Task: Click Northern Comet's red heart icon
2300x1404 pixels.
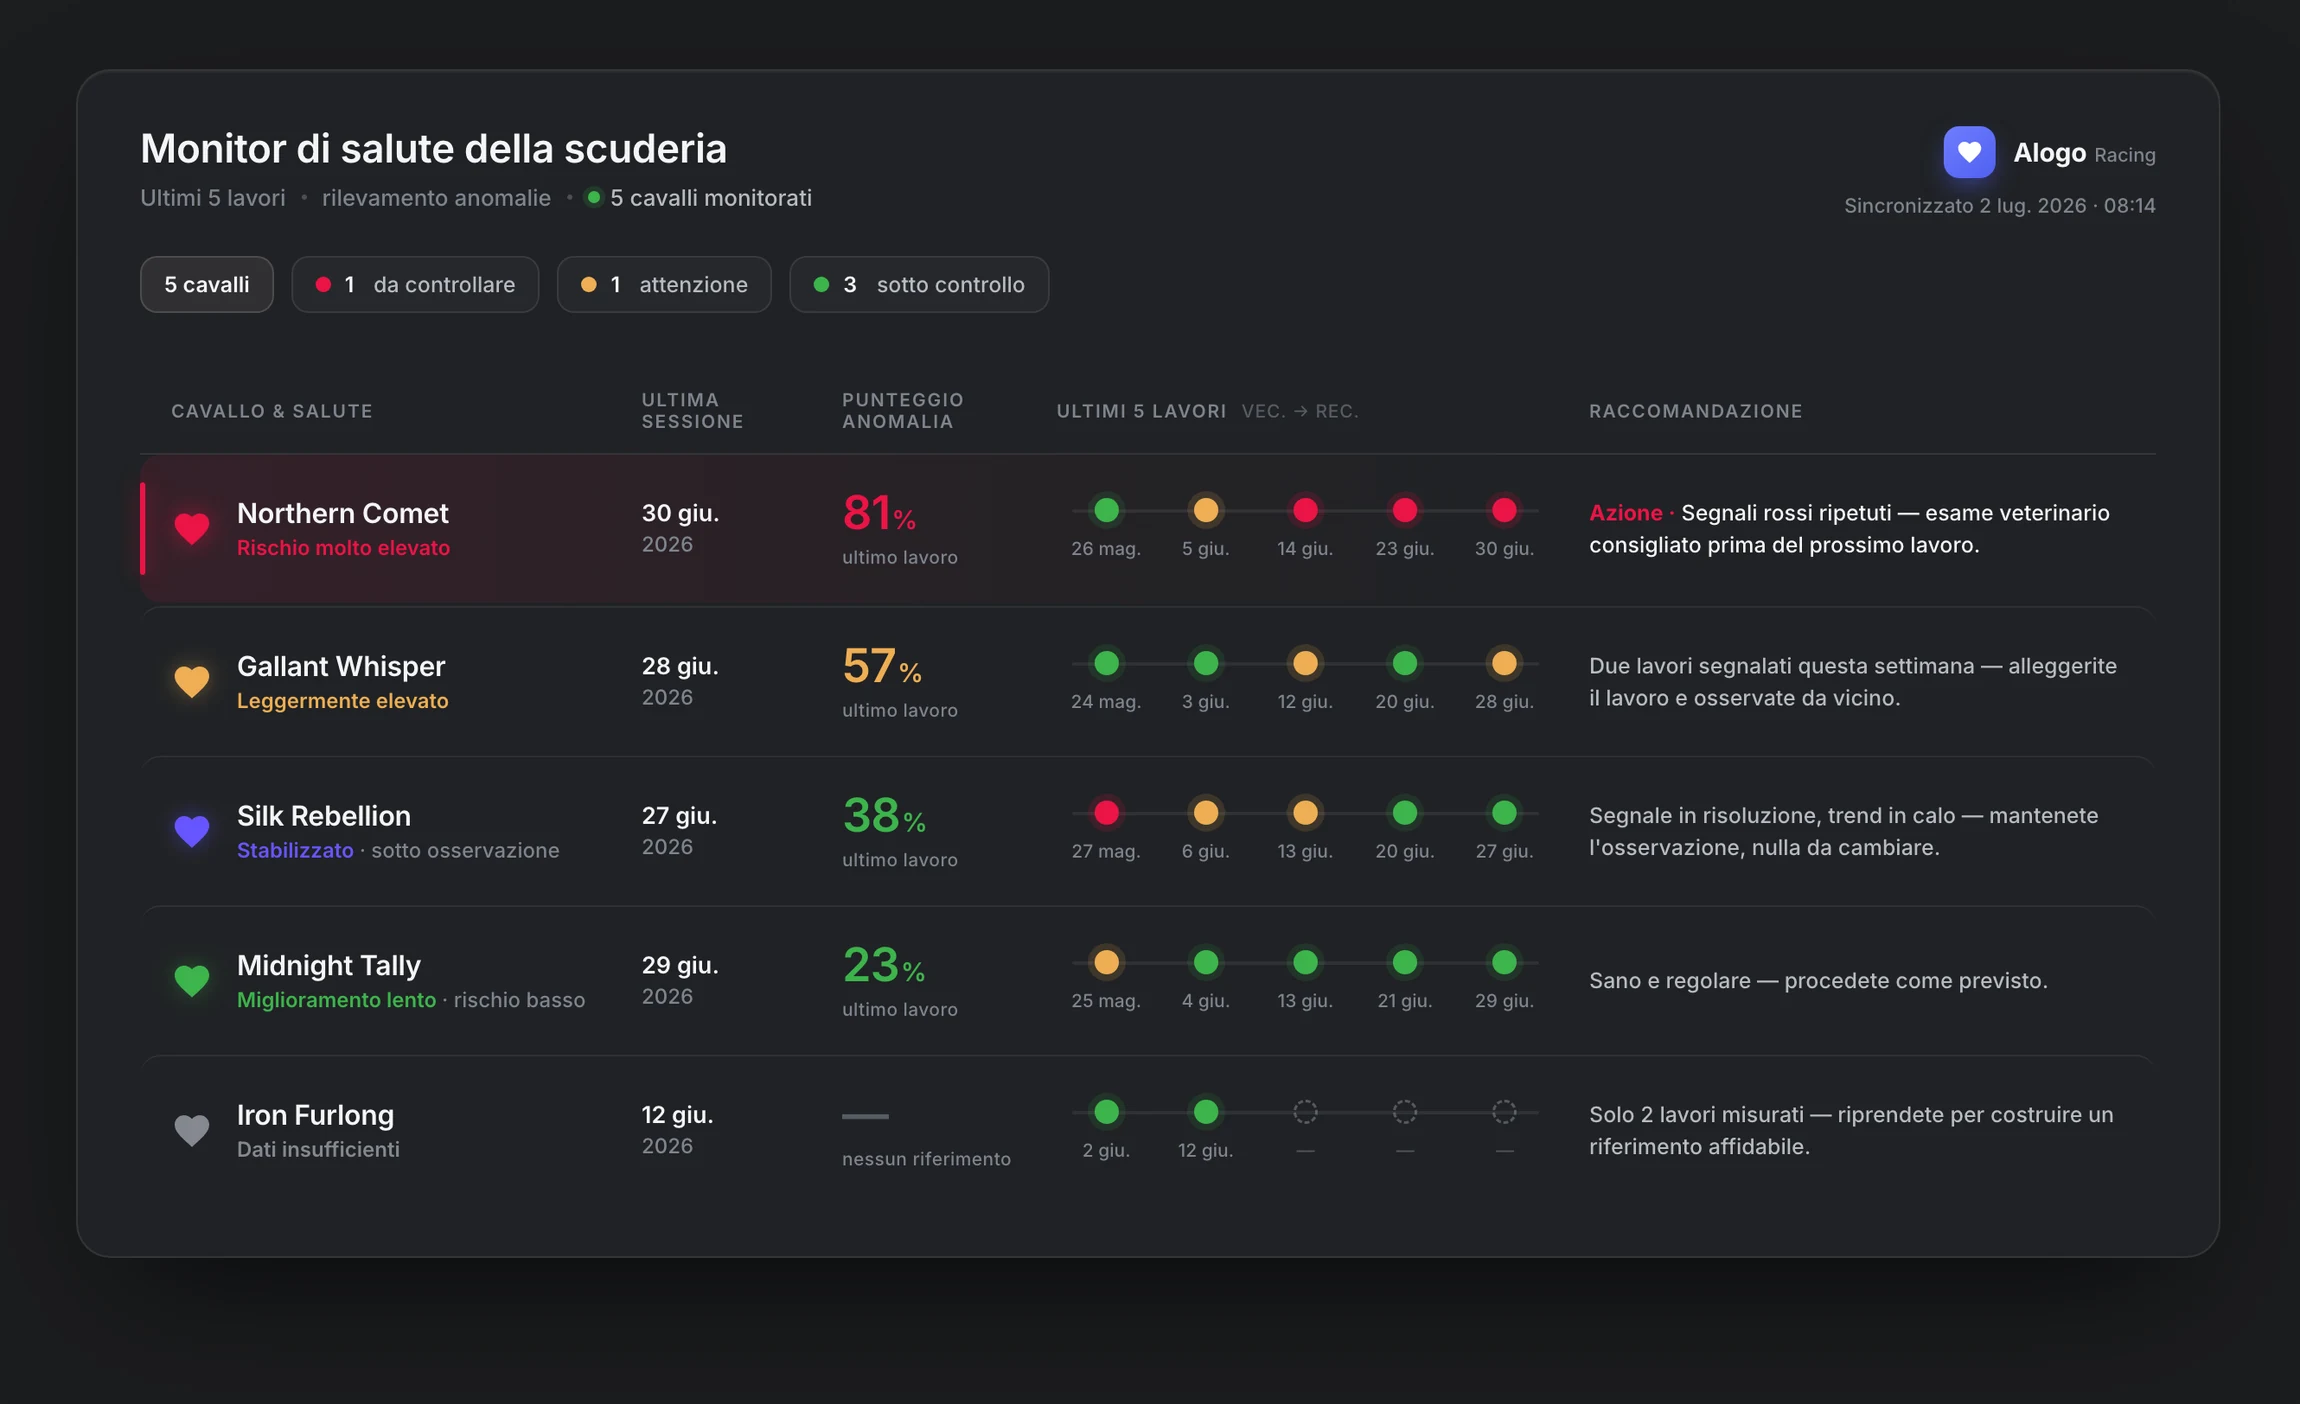Action: click(192, 527)
